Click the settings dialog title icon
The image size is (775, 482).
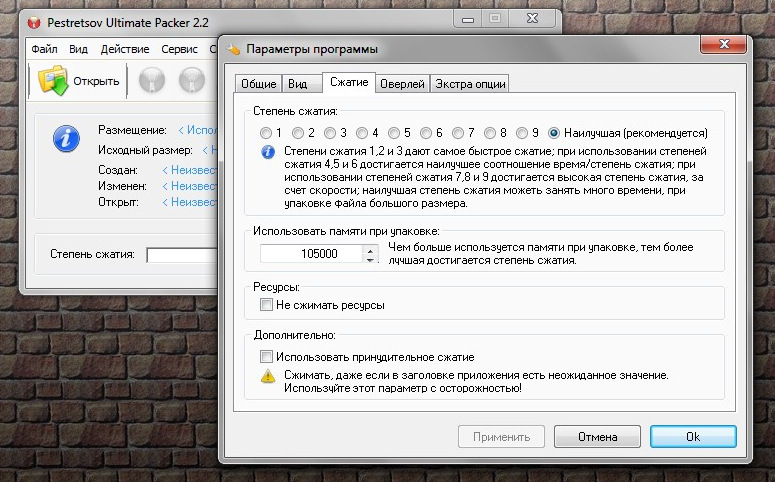coord(233,49)
